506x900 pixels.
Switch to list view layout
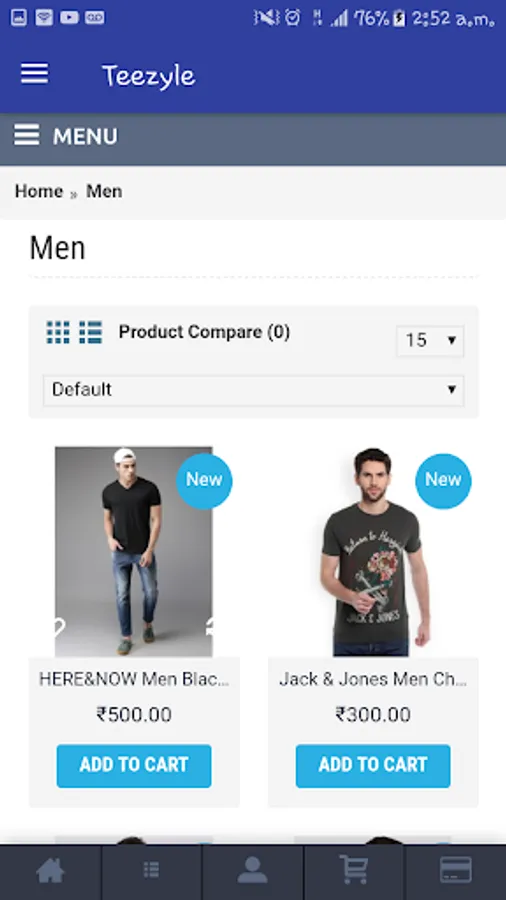click(x=91, y=332)
